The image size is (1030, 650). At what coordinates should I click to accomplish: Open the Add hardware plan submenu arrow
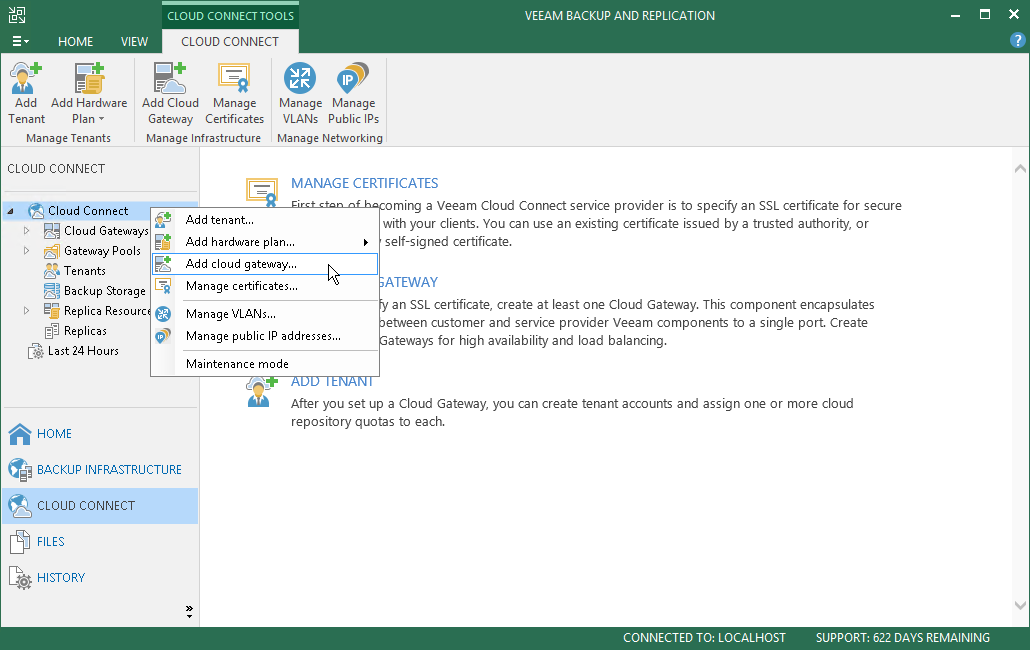[x=366, y=242]
